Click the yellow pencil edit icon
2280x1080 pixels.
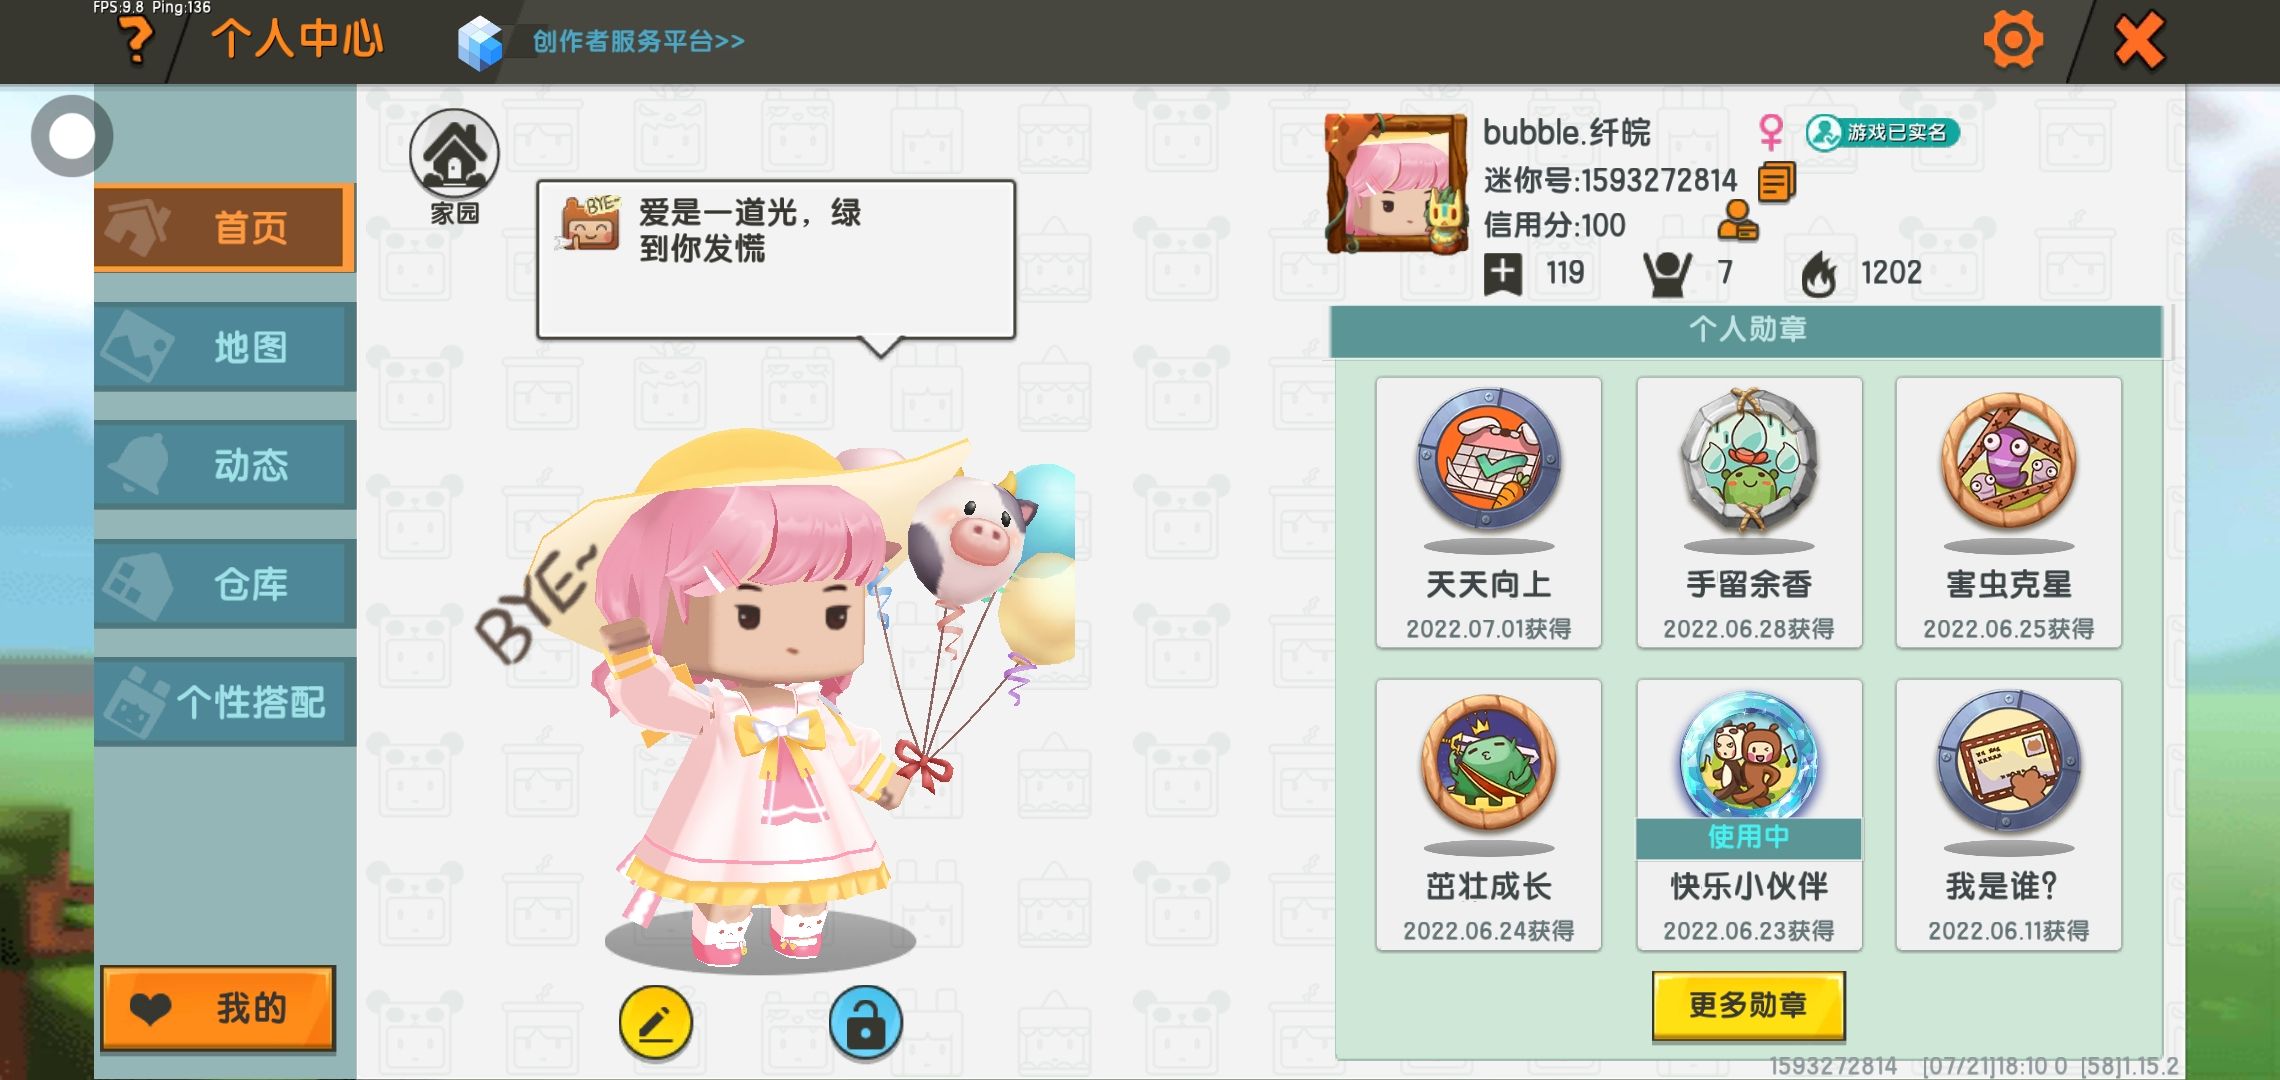click(x=656, y=1023)
